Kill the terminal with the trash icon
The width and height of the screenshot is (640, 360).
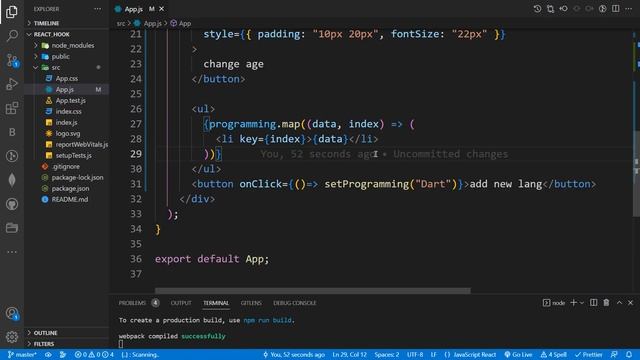[606, 302]
